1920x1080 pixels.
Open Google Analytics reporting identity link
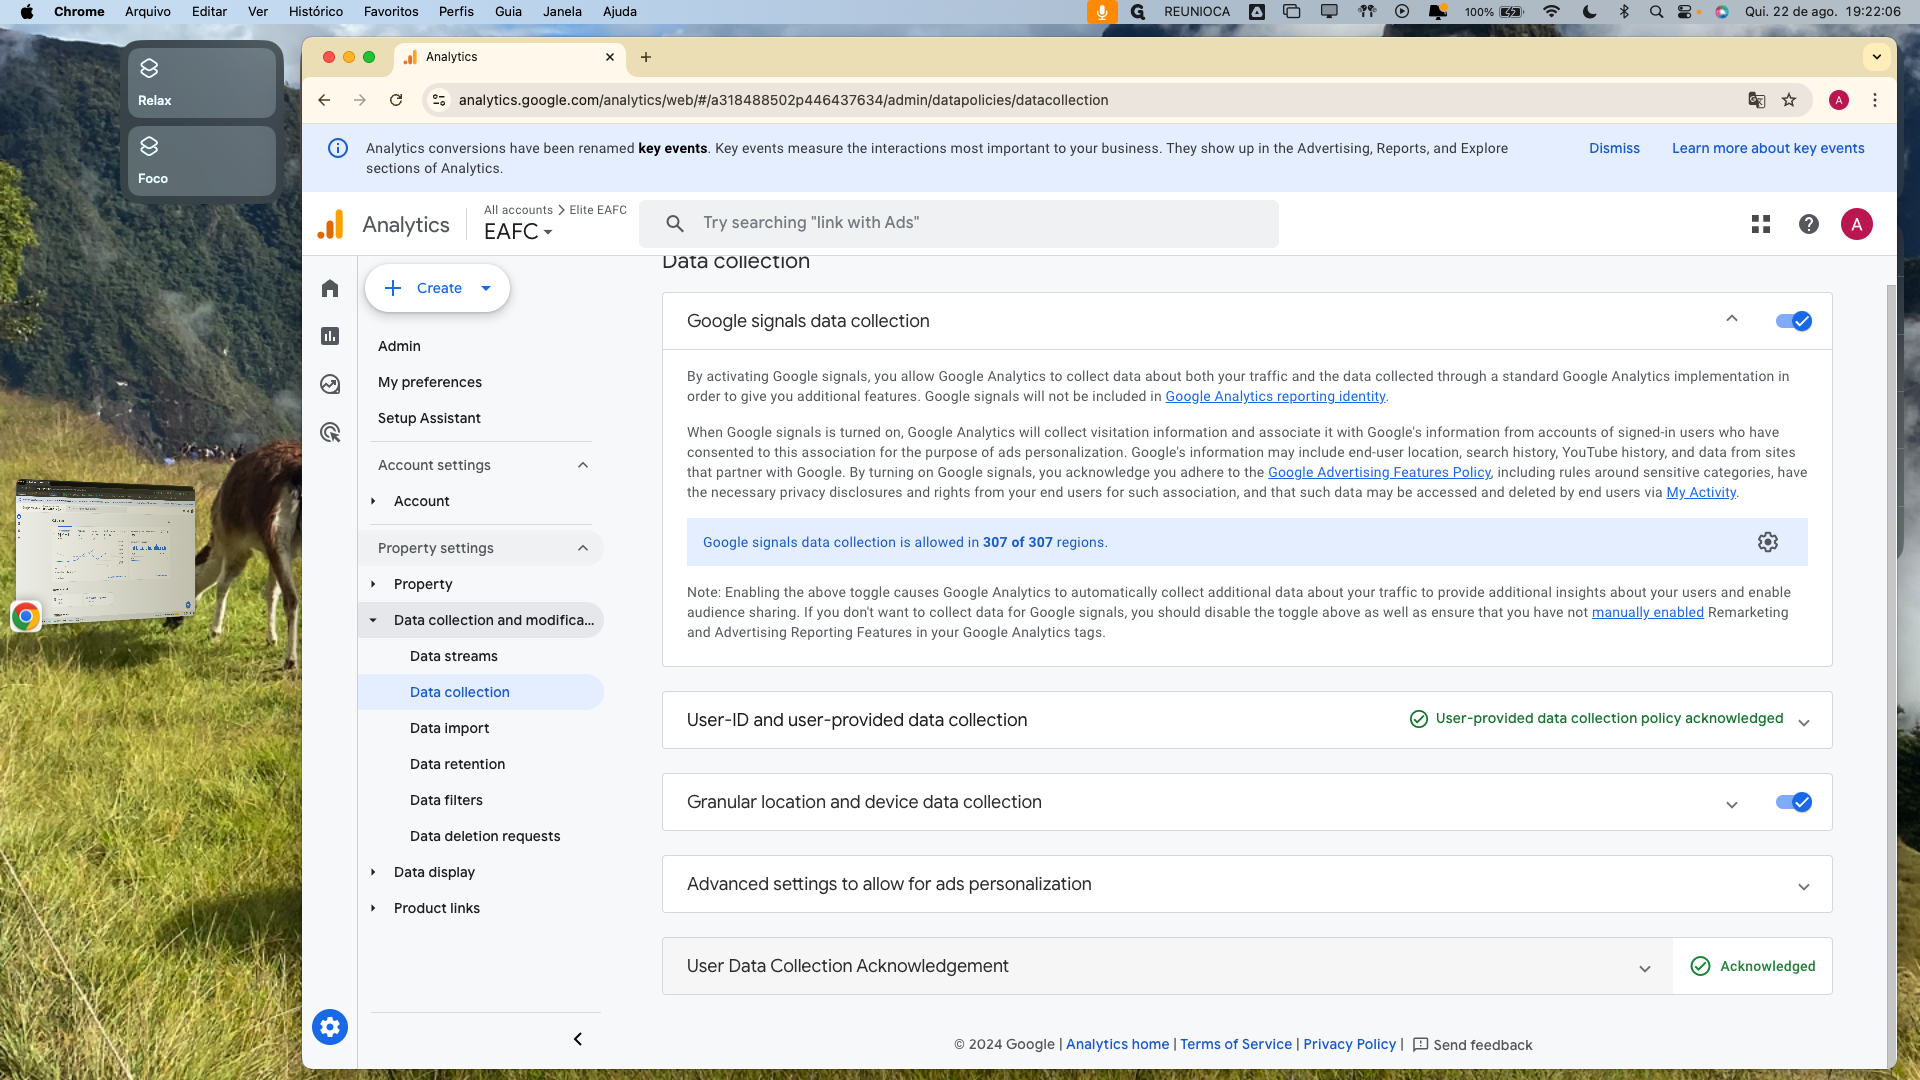1275,396
